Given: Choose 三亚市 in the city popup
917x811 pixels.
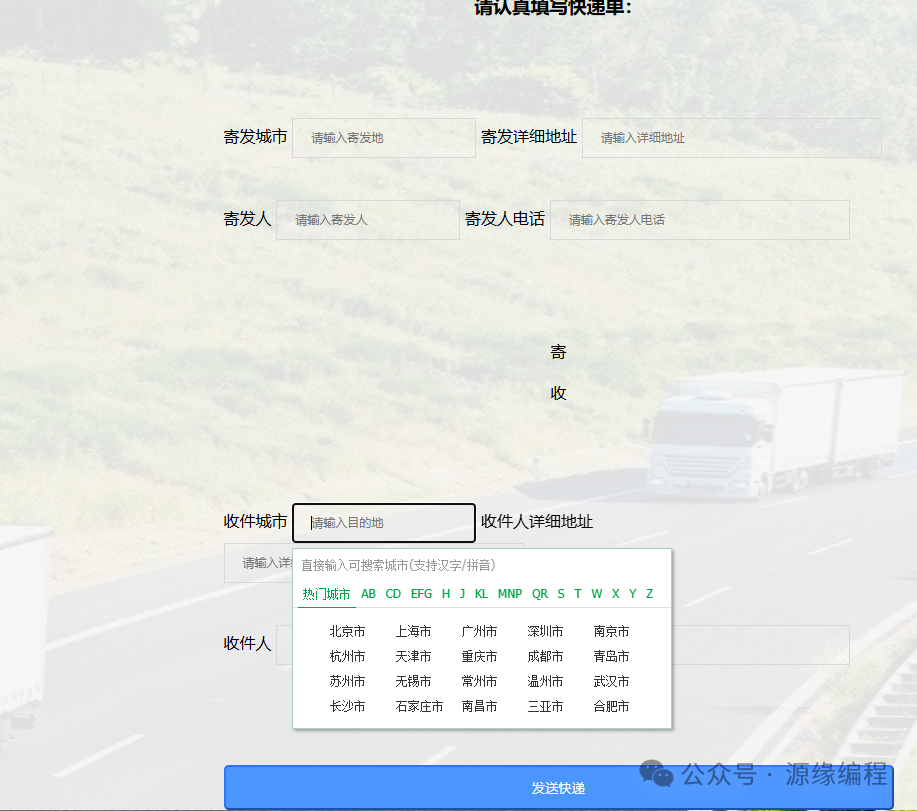Looking at the screenshot, I should click(x=545, y=706).
